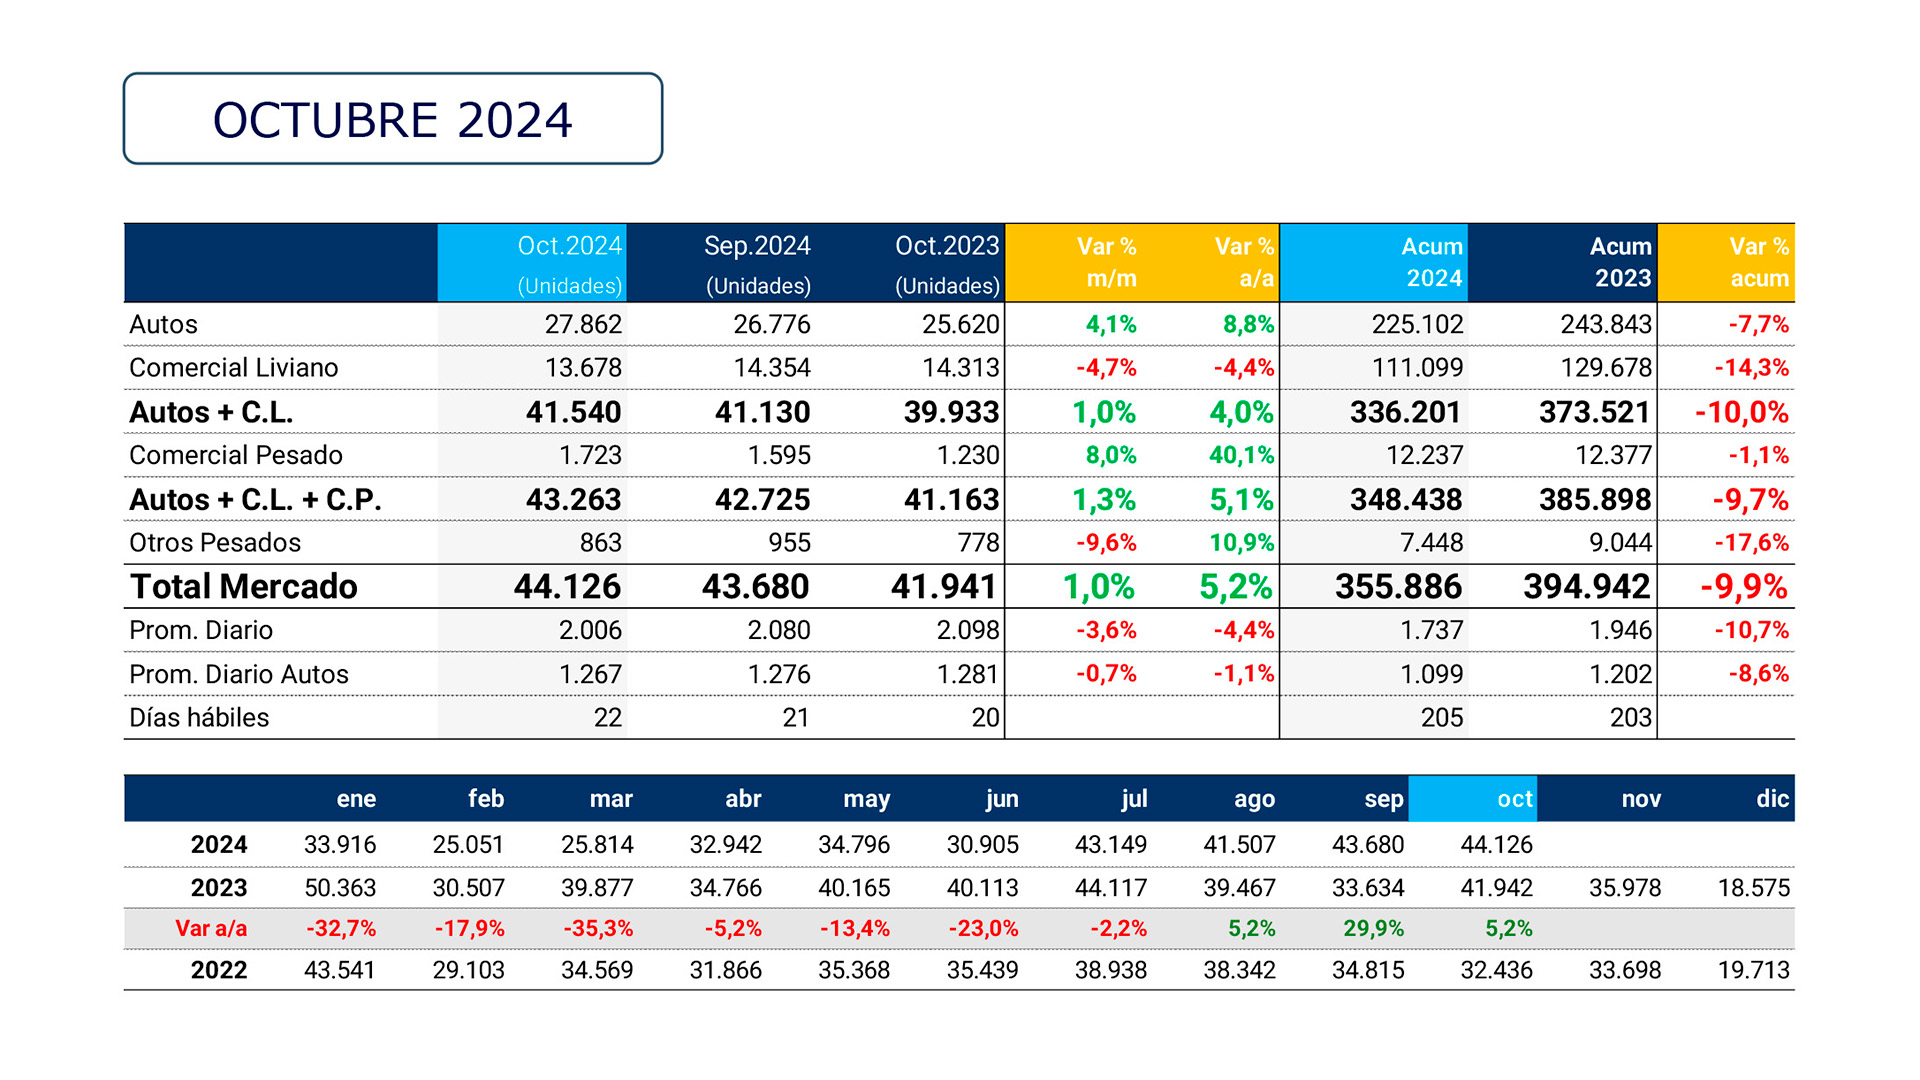Select the Autos + C.L. row label
The height and width of the screenshot is (1080, 1920).
pos(211,412)
